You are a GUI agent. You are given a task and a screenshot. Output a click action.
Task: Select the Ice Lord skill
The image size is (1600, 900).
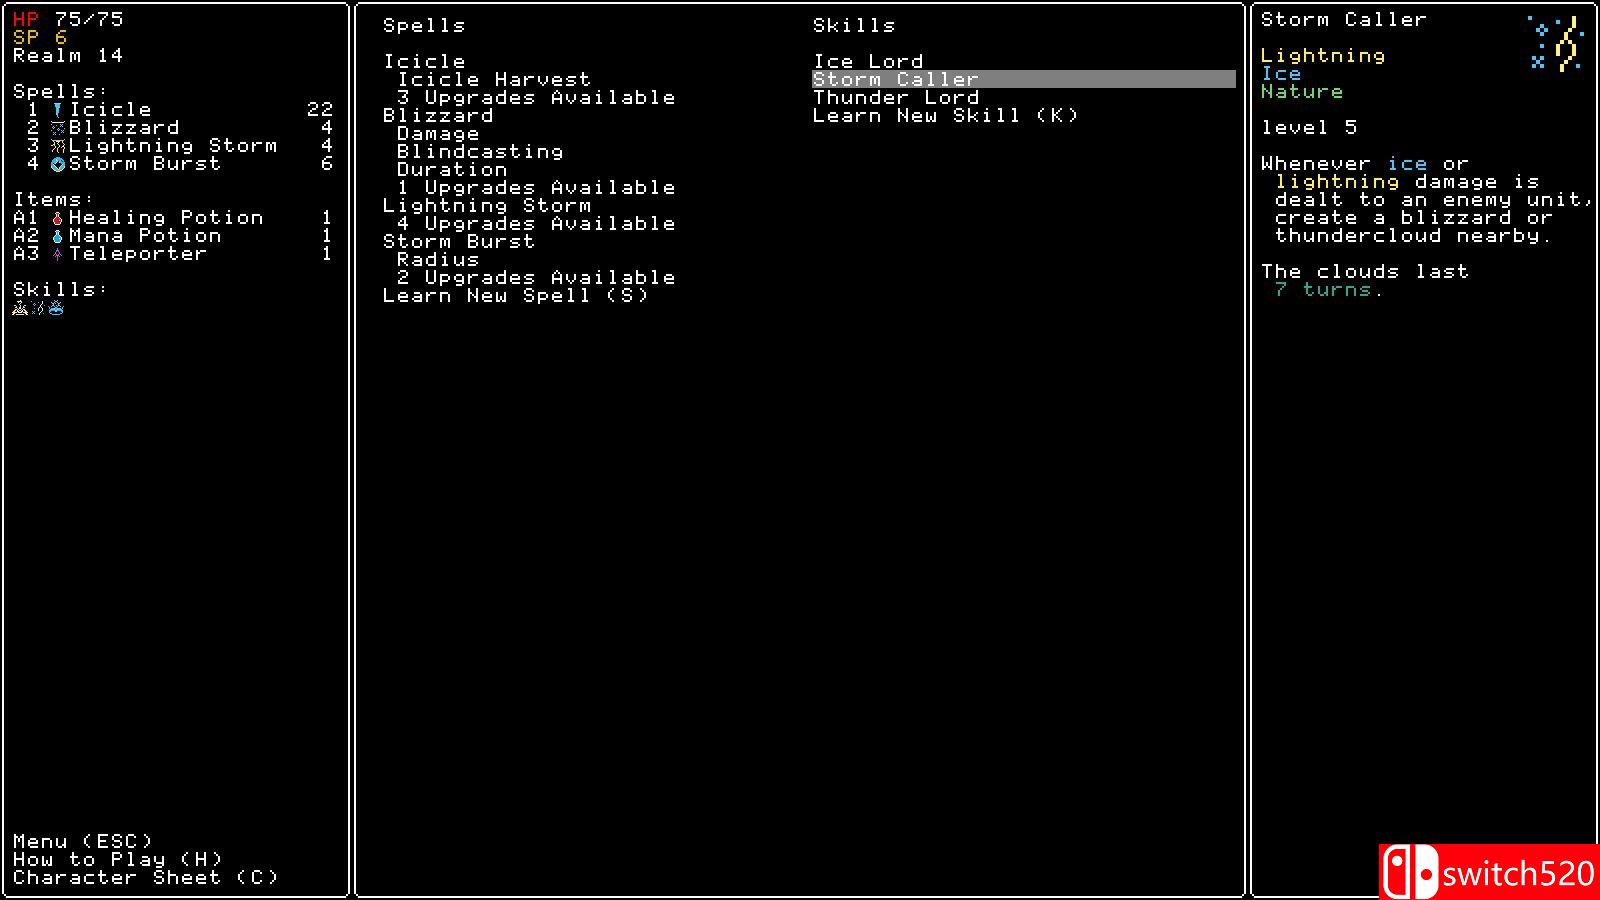(868, 61)
